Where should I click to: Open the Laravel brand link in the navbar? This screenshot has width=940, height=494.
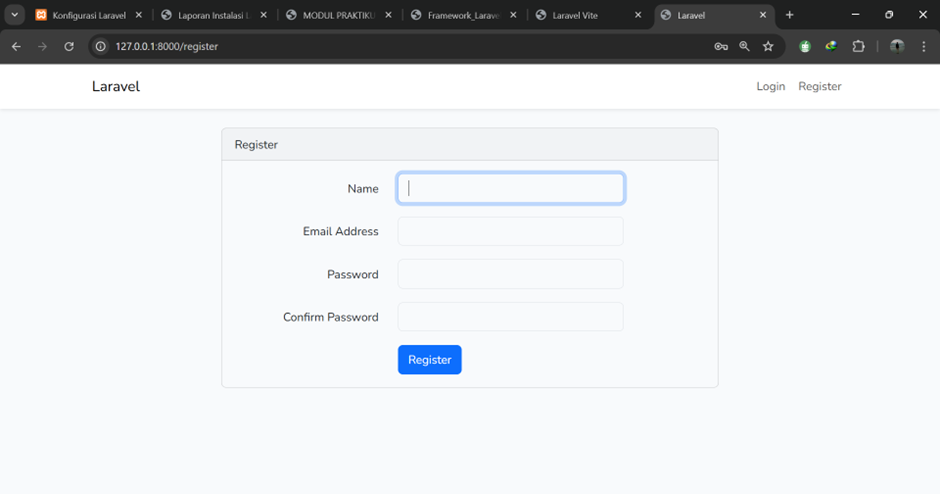[x=116, y=86]
